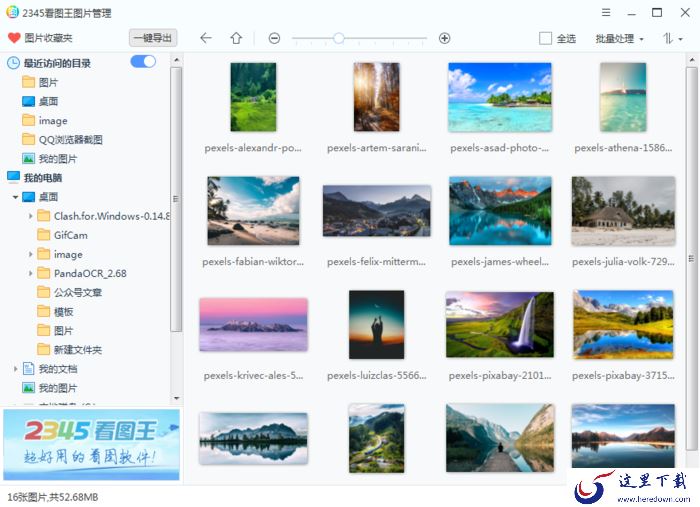Click the zoom in plus icon
The height and width of the screenshot is (507, 700).
[x=444, y=38]
